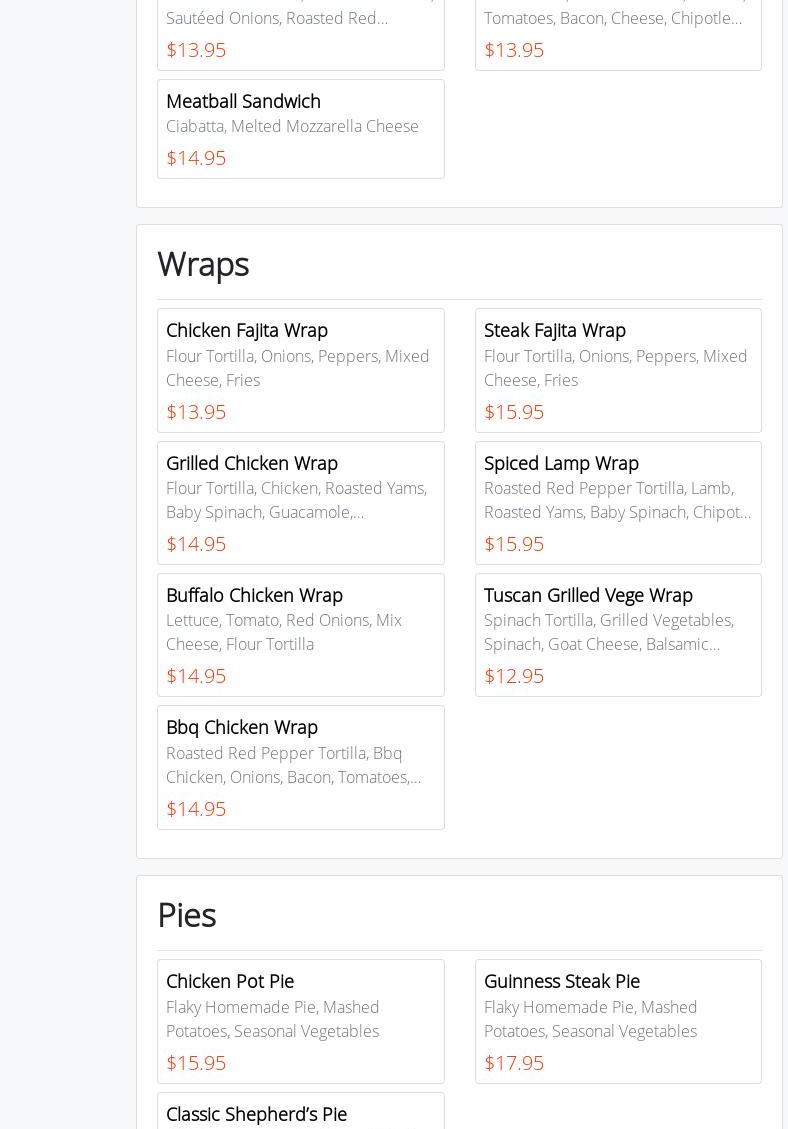Click the Steak Fajita Wrap $15.95 price
This screenshot has width=788, height=1129.
[514, 412]
